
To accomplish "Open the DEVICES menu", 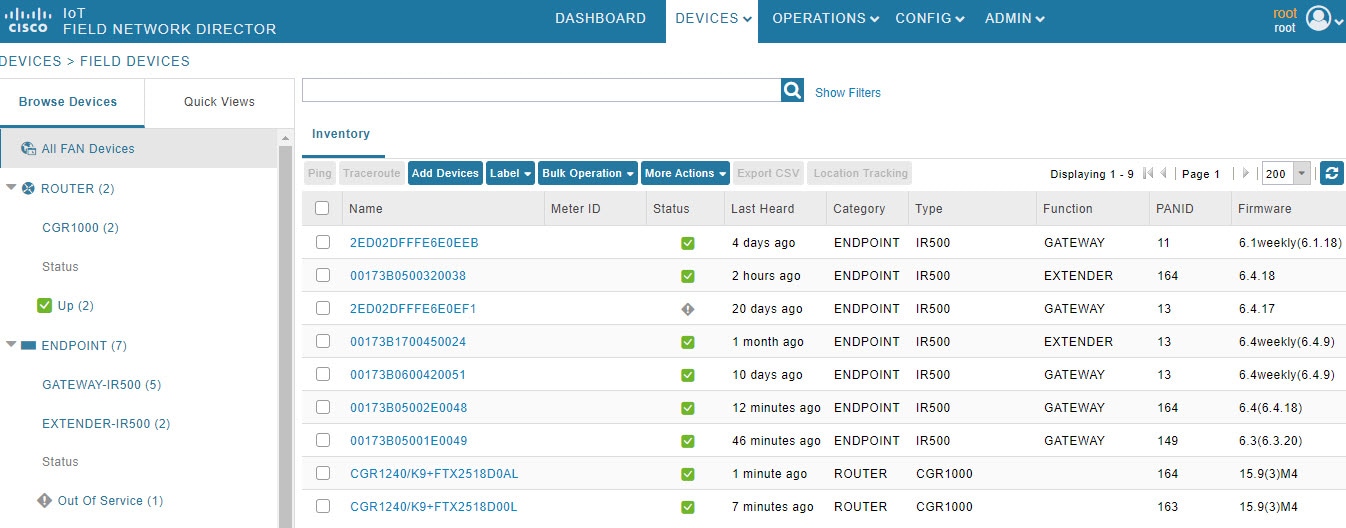I will 712,18.
